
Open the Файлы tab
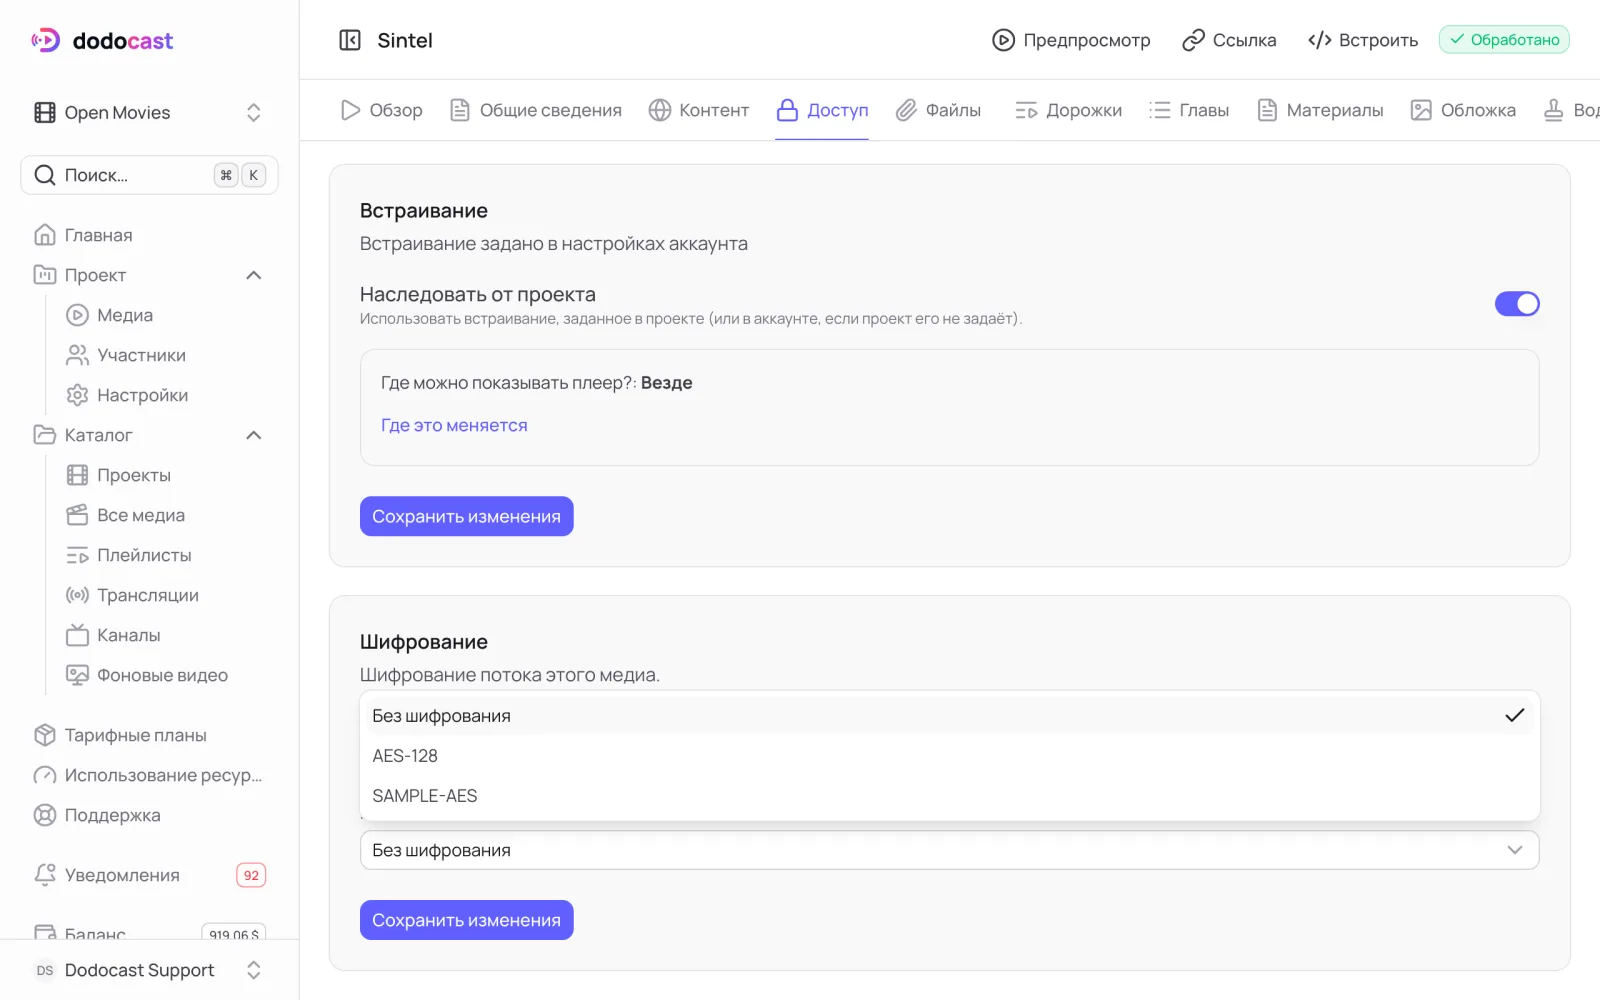tap(938, 110)
